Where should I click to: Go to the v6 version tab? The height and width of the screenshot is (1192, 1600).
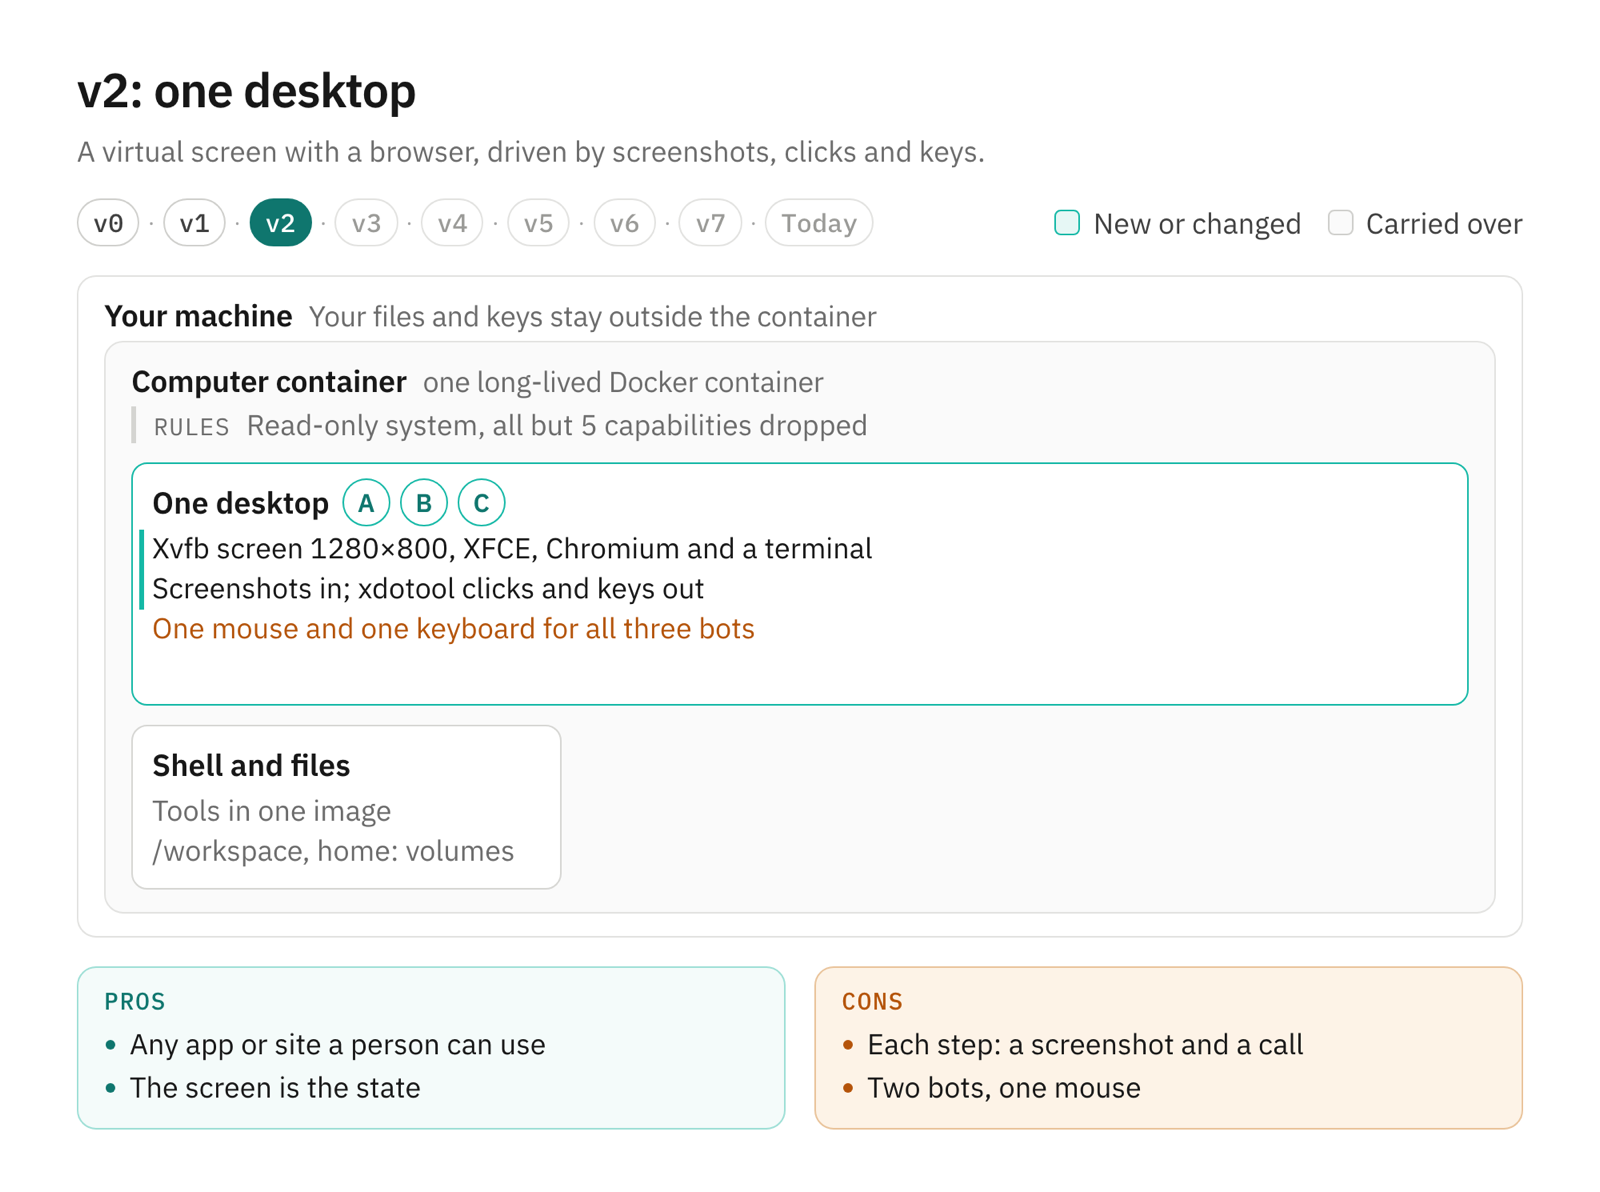point(624,223)
